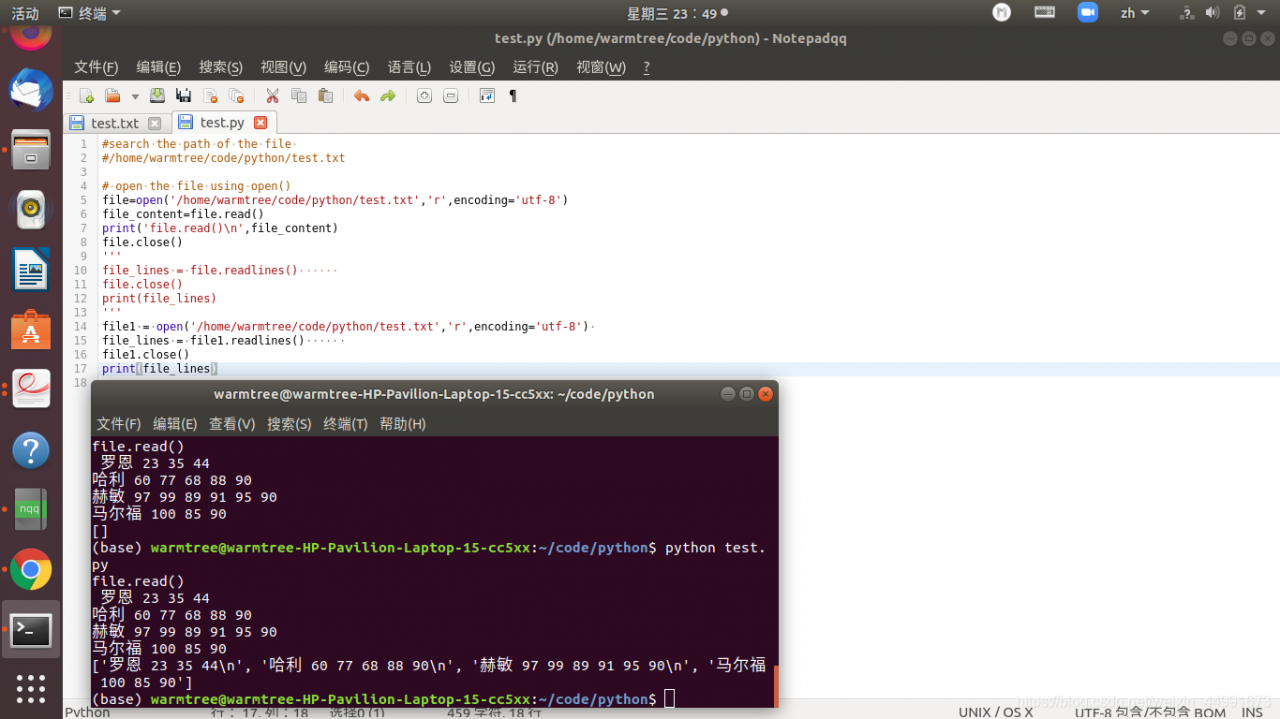1280x719 pixels.
Task: Open the Show Applications grid
Action: click(x=31, y=689)
